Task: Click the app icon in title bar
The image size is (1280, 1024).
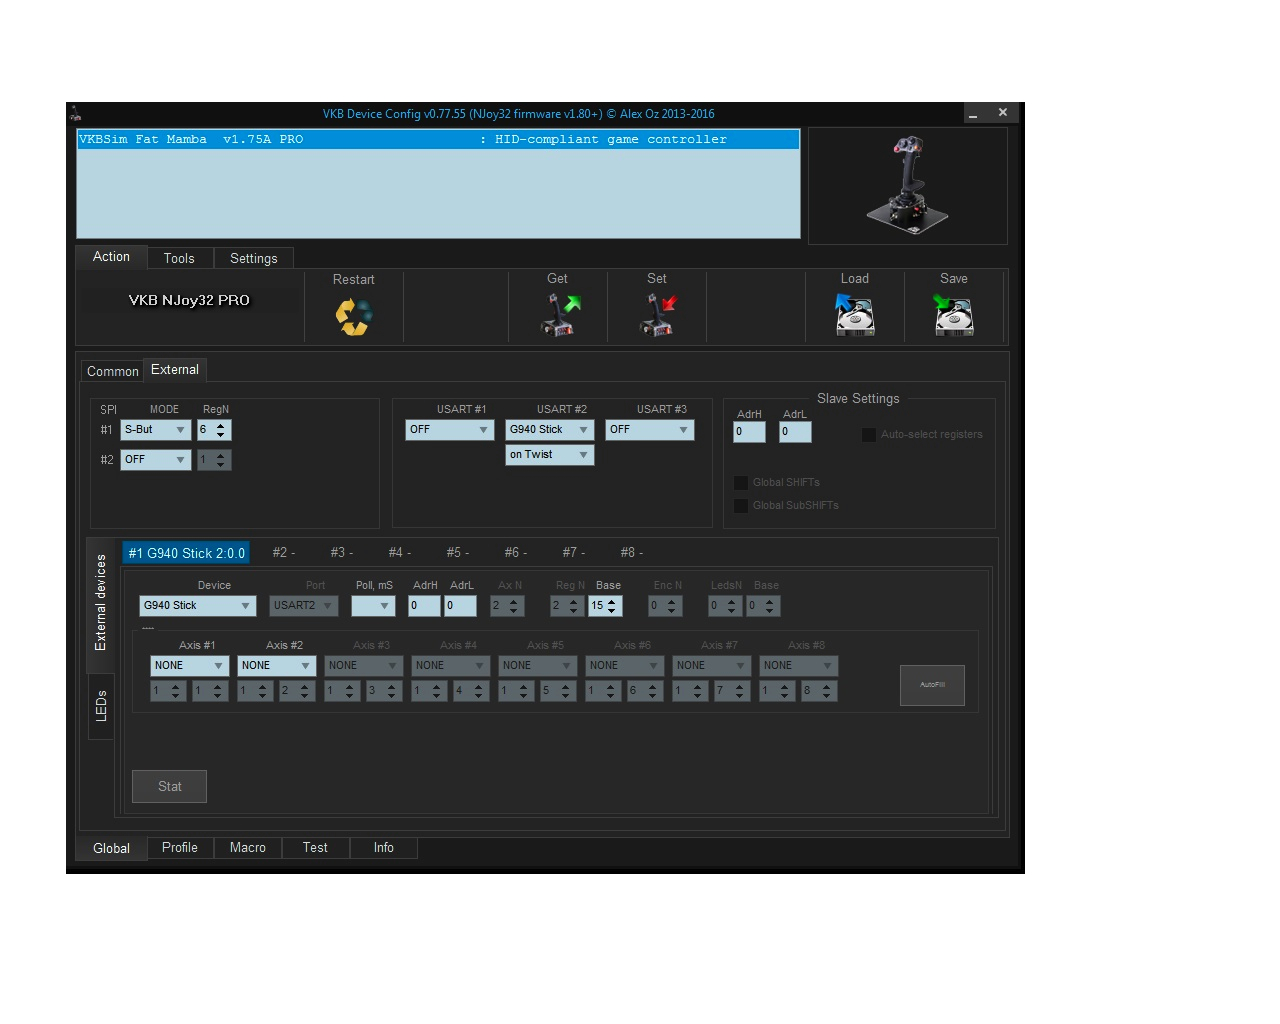Action: pos(75,114)
